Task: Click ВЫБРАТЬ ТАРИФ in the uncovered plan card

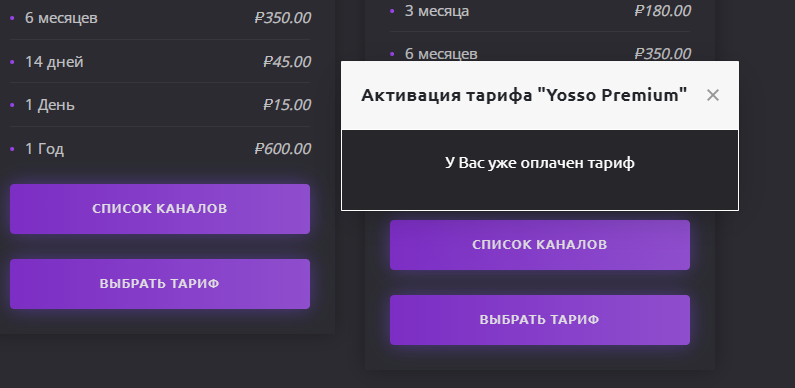Action: point(160,284)
